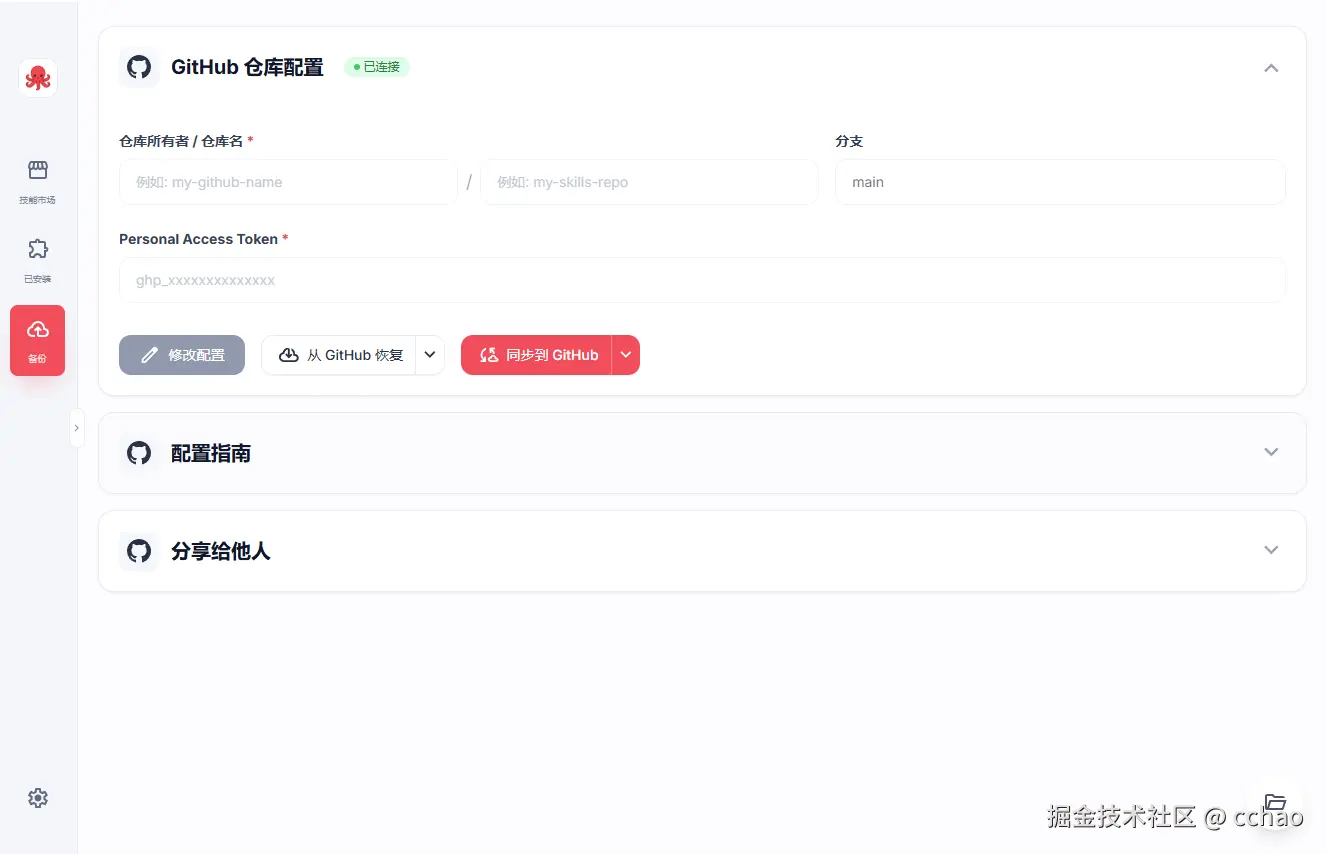This screenshot has height=854, width=1327.
Task: Click the 配置指南 heading text
Action: (x=211, y=453)
